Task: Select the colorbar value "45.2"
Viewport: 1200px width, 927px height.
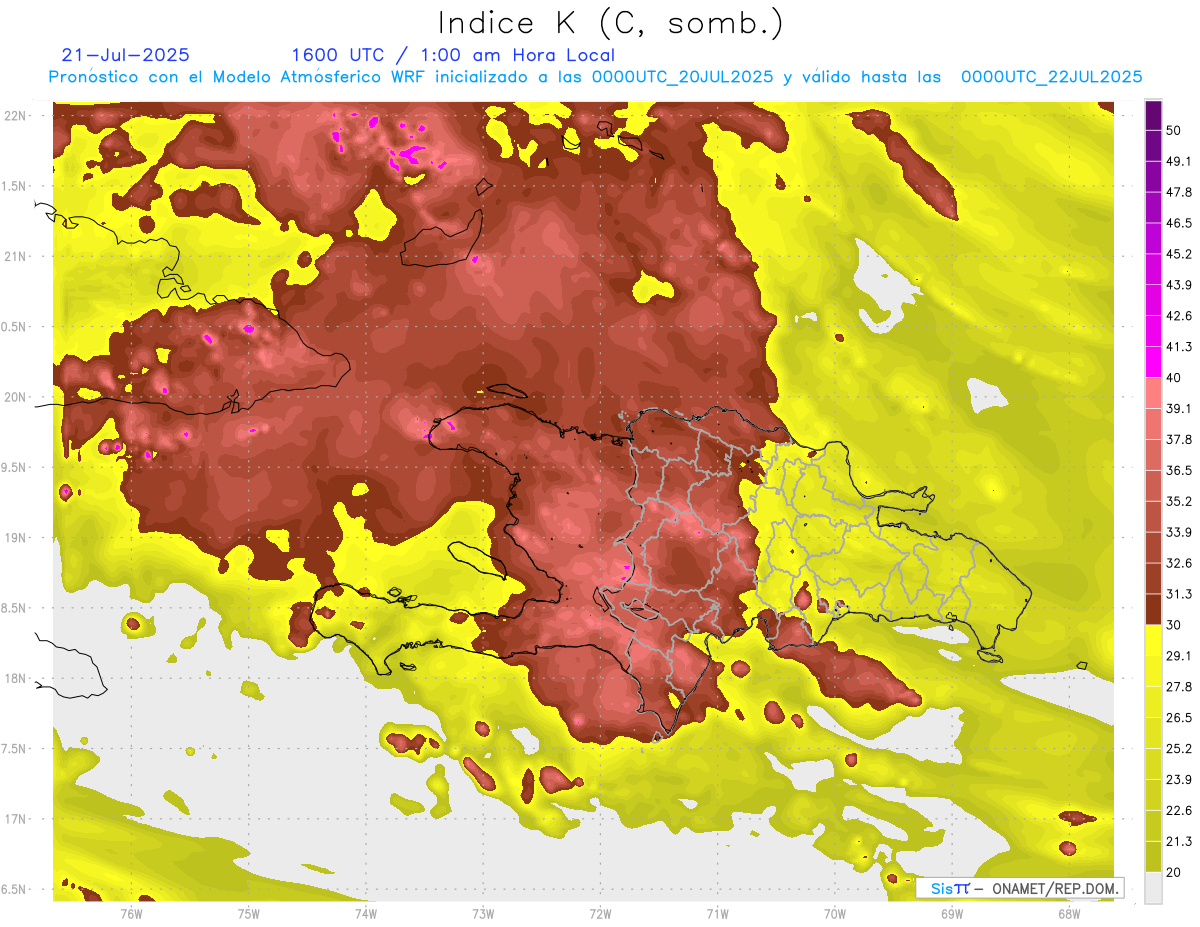Action: click(x=1179, y=254)
